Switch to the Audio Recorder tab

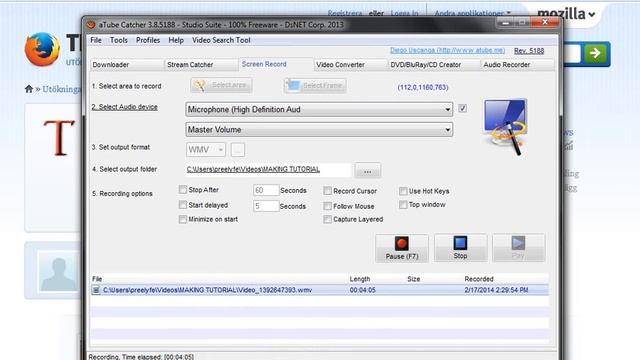click(x=518, y=65)
